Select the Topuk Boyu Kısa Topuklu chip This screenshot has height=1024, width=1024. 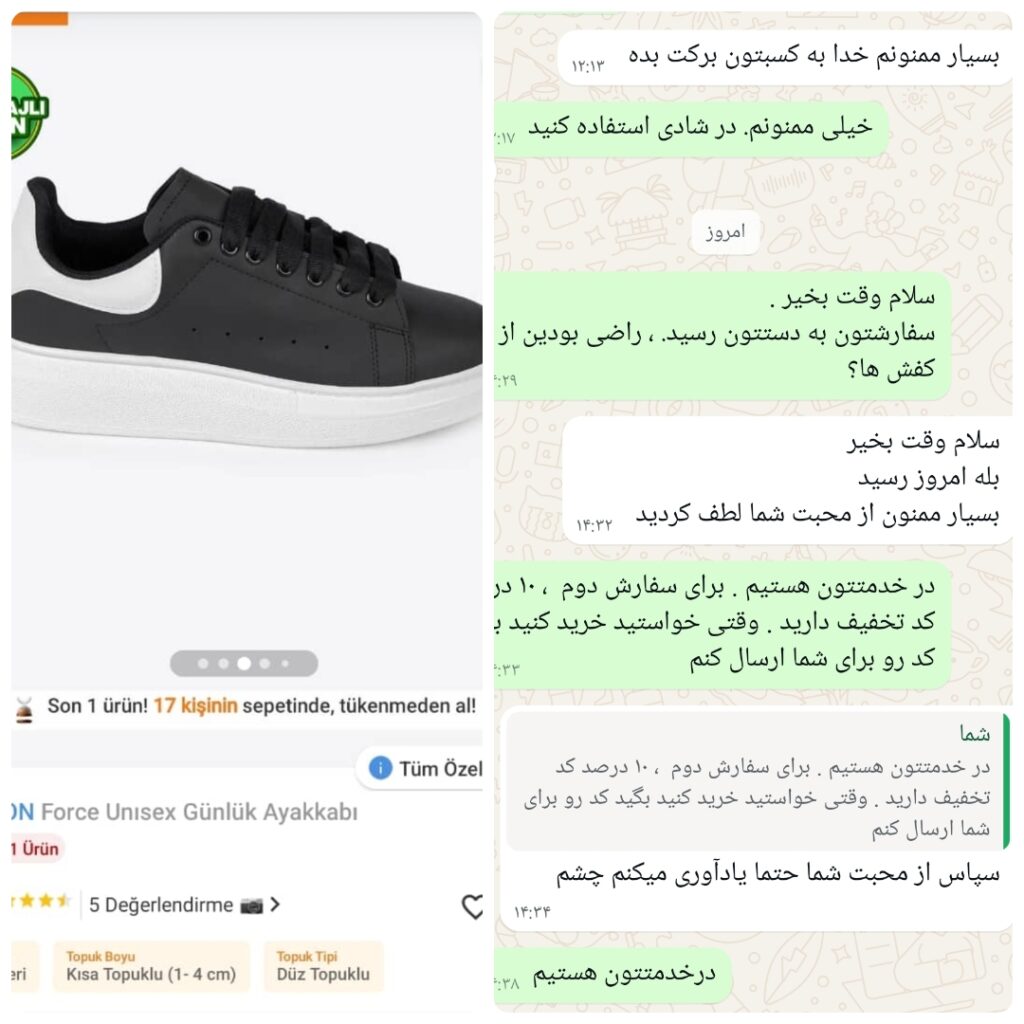[x=151, y=967]
